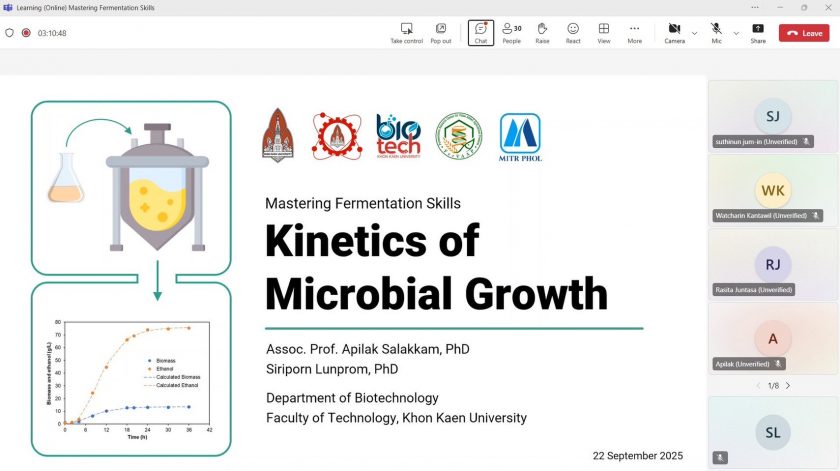
Task: Show the People participant list
Action: tap(511, 33)
